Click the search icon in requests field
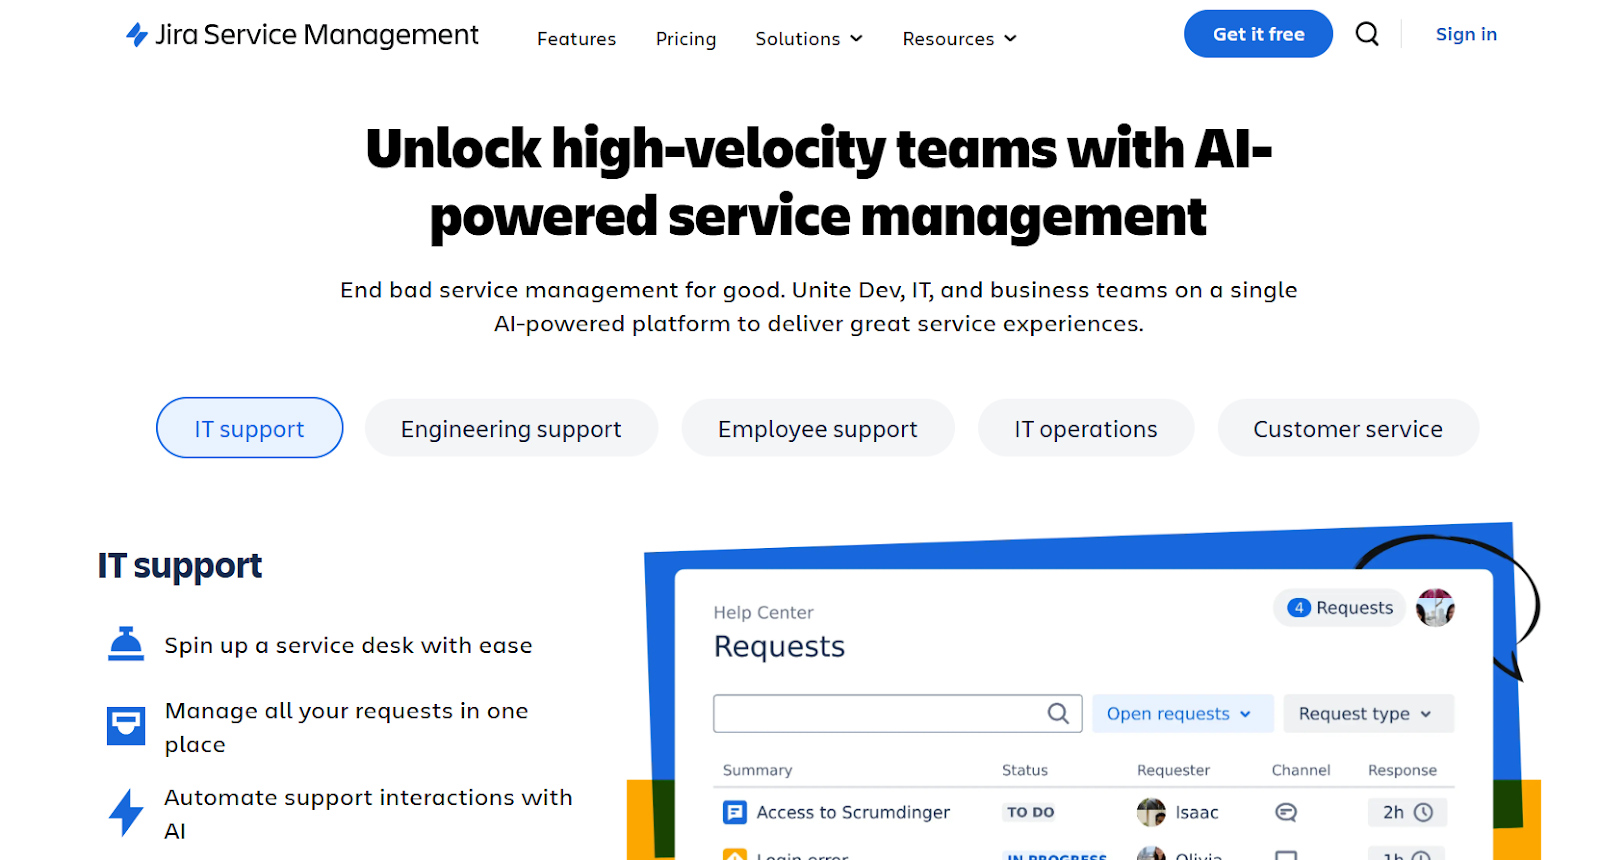Image resolution: width=1600 pixels, height=860 pixels. pyautogui.click(x=1058, y=713)
